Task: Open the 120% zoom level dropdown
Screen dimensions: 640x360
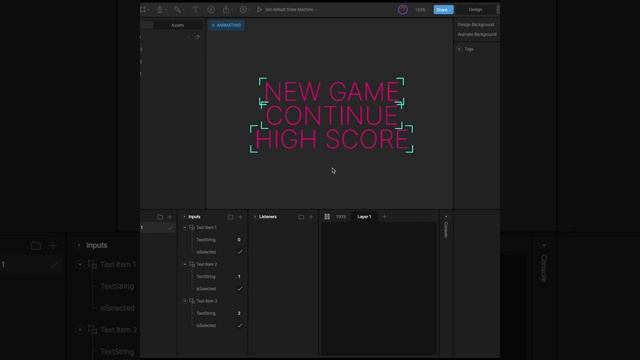Action: [x=422, y=9]
